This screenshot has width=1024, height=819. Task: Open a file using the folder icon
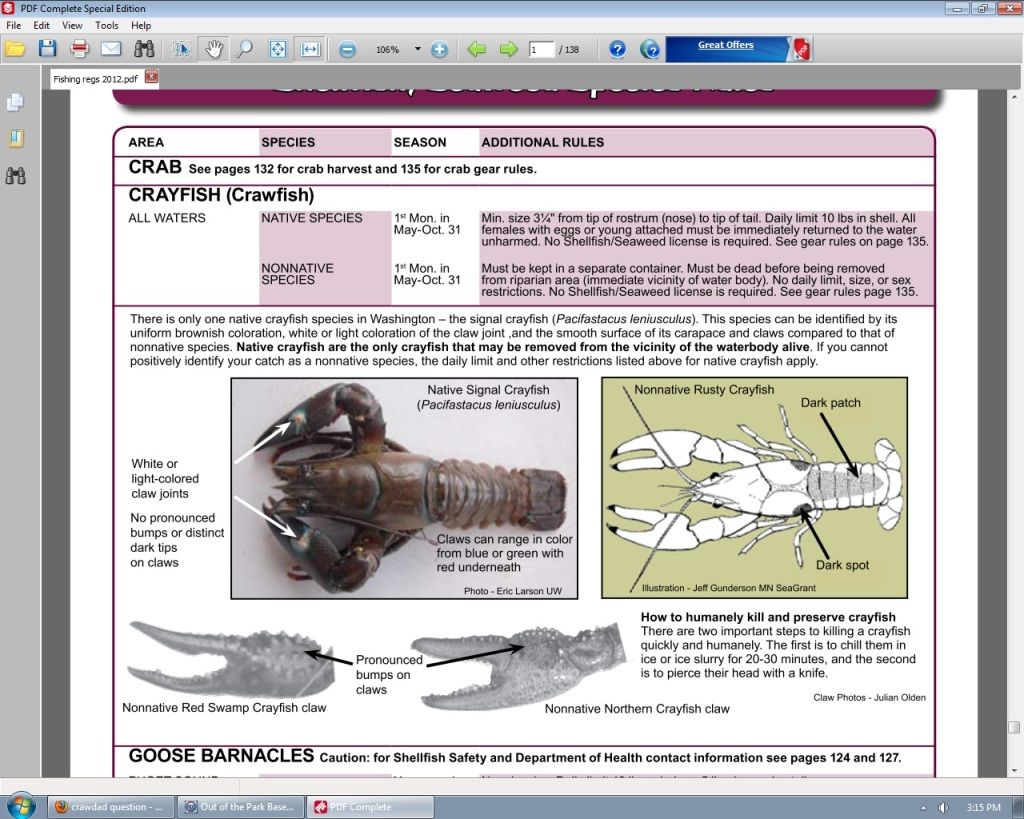coord(14,49)
